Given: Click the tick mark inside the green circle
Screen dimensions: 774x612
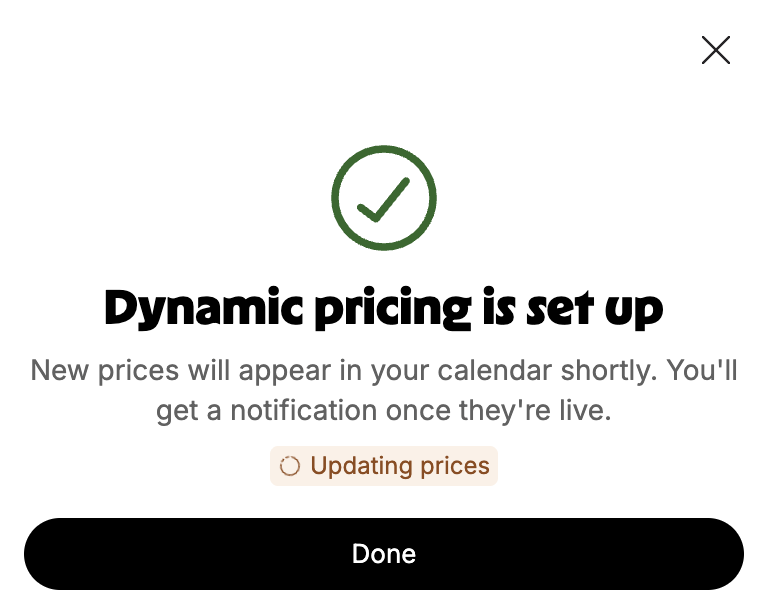Looking at the screenshot, I should click(384, 199).
